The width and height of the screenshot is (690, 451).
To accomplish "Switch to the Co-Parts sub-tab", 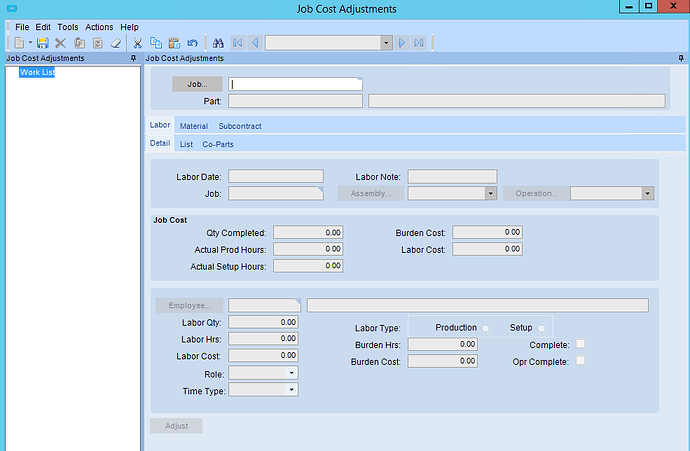I will (x=218, y=144).
